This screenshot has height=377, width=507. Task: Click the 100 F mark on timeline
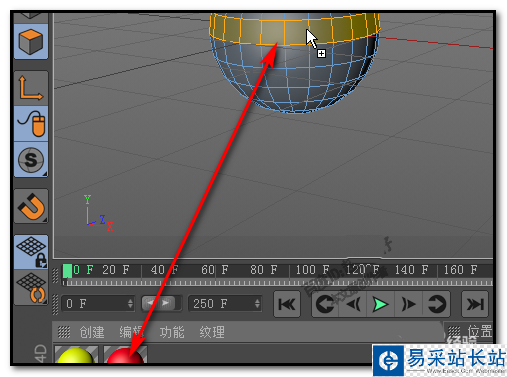312,270
